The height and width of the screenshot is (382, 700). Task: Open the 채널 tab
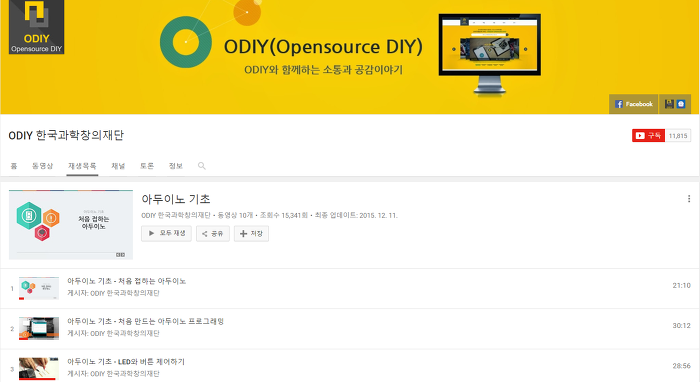pos(118,166)
